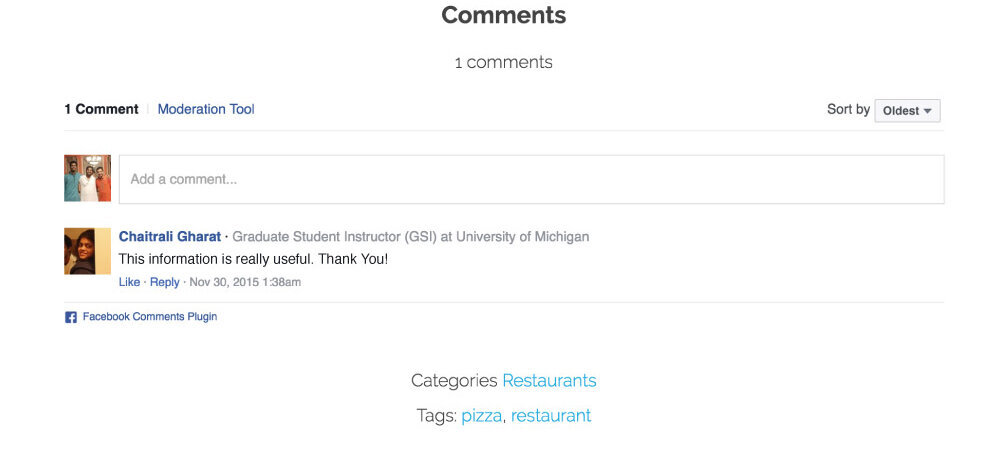Open Chaitrali Gharat's profile picture
1000x451 pixels.
pos(87,251)
